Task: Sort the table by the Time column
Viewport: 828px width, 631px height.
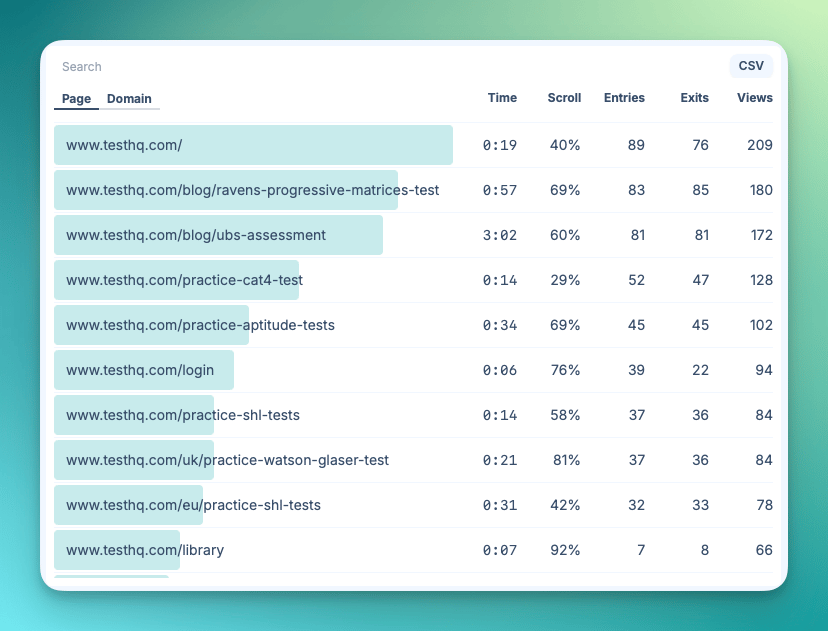Action: coord(502,98)
